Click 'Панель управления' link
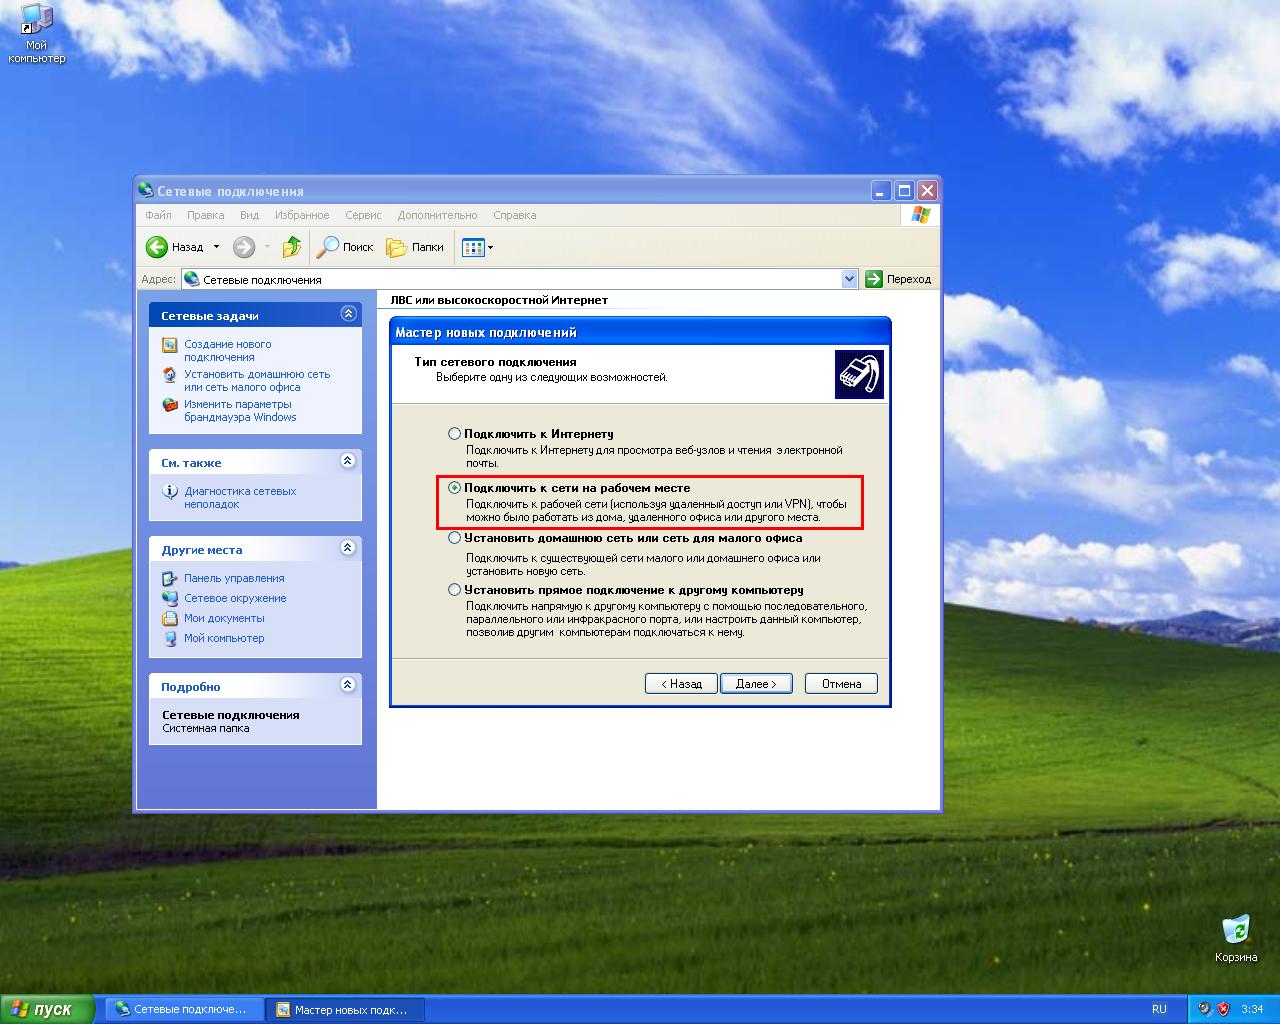Viewport: 1280px width, 1024px height. tap(234, 578)
